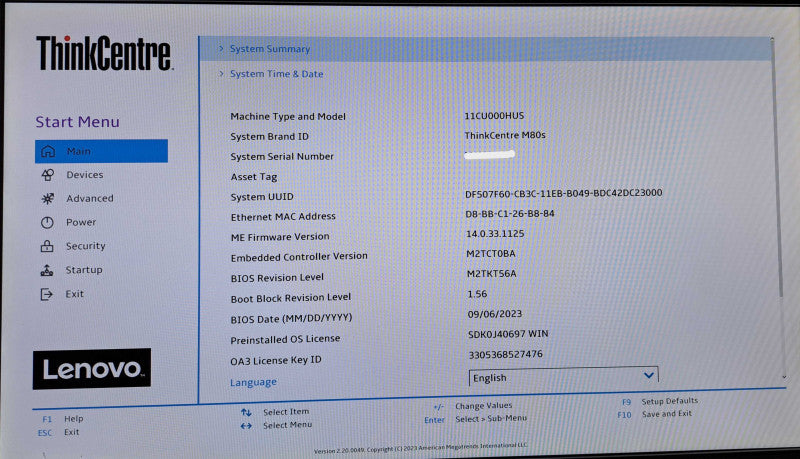The image size is (800, 459).
Task: Click the Lenovo logo
Action: pyautogui.click(x=92, y=369)
